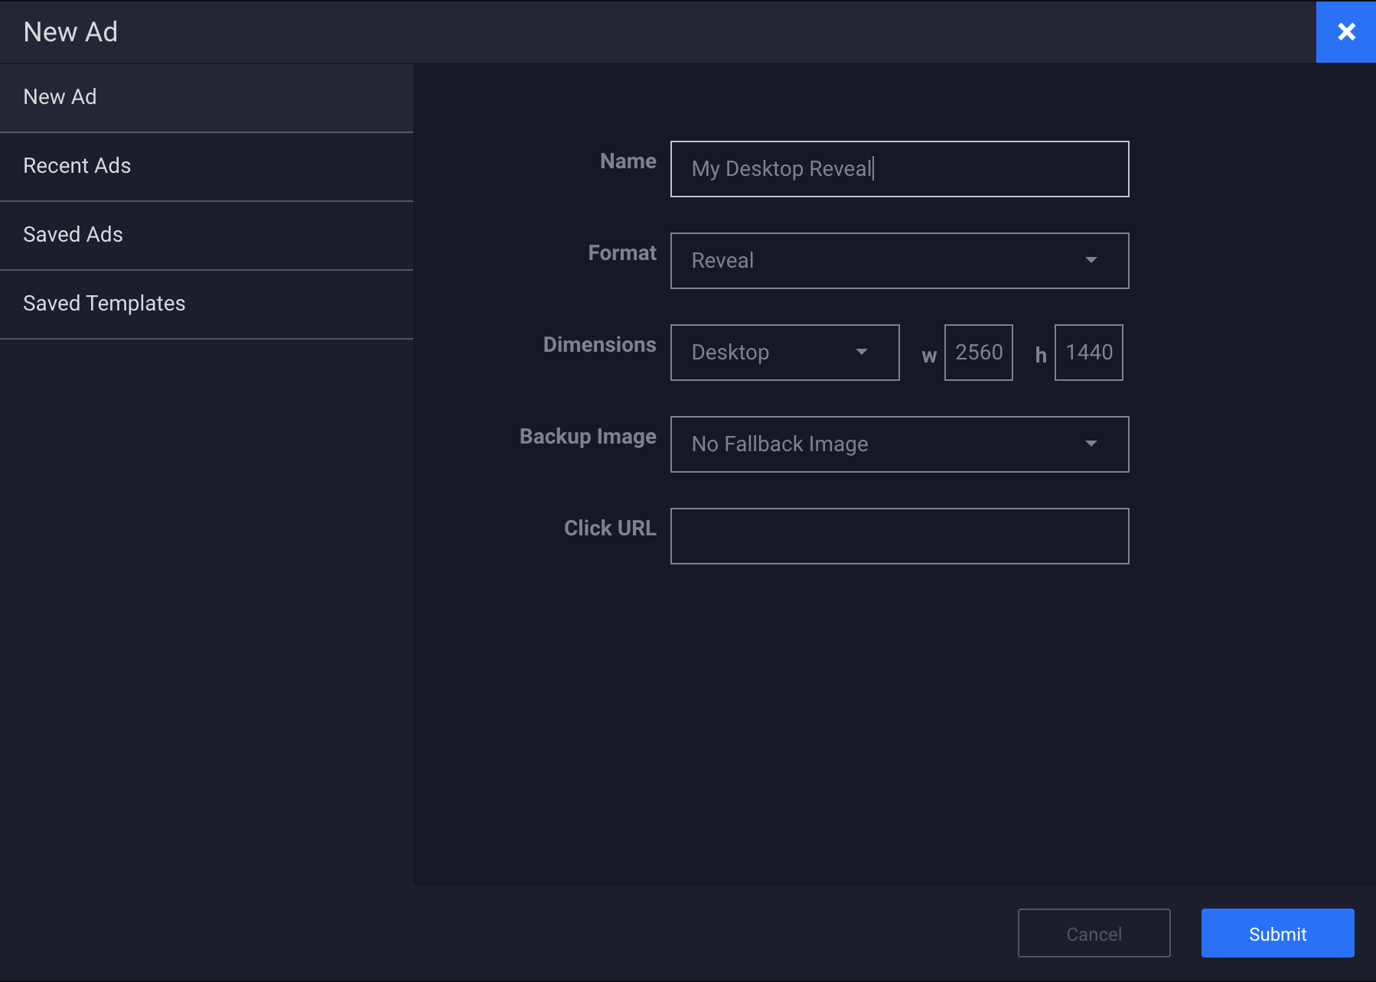This screenshot has width=1376, height=982.
Task: Click into the empty Click URL field
Action: [x=898, y=537]
